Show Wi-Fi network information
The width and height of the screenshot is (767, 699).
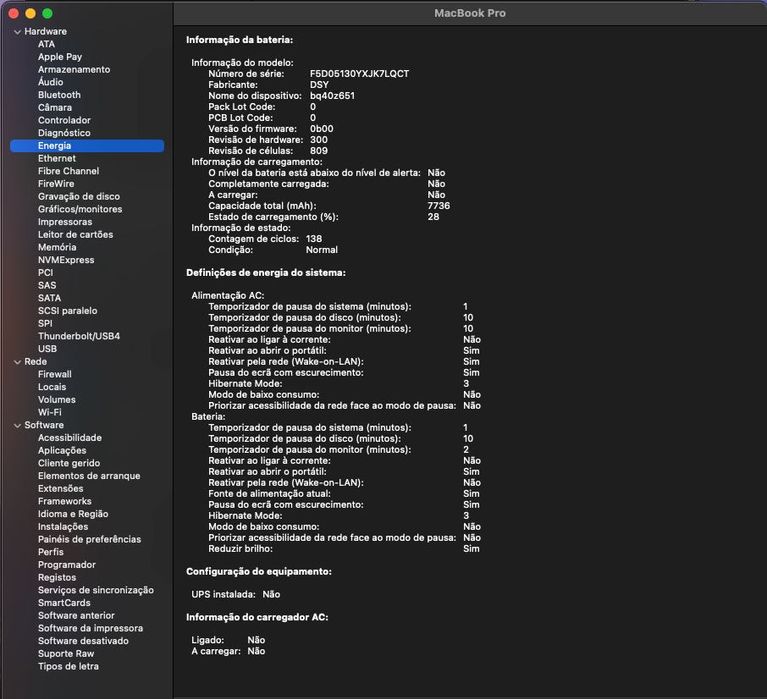click(49, 412)
